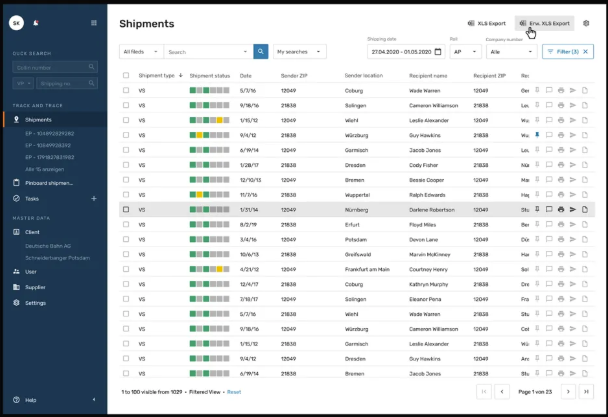The image size is (608, 417).
Task: Click the send icon in the Jacob Jones Garmisch row
Action: (573, 150)
